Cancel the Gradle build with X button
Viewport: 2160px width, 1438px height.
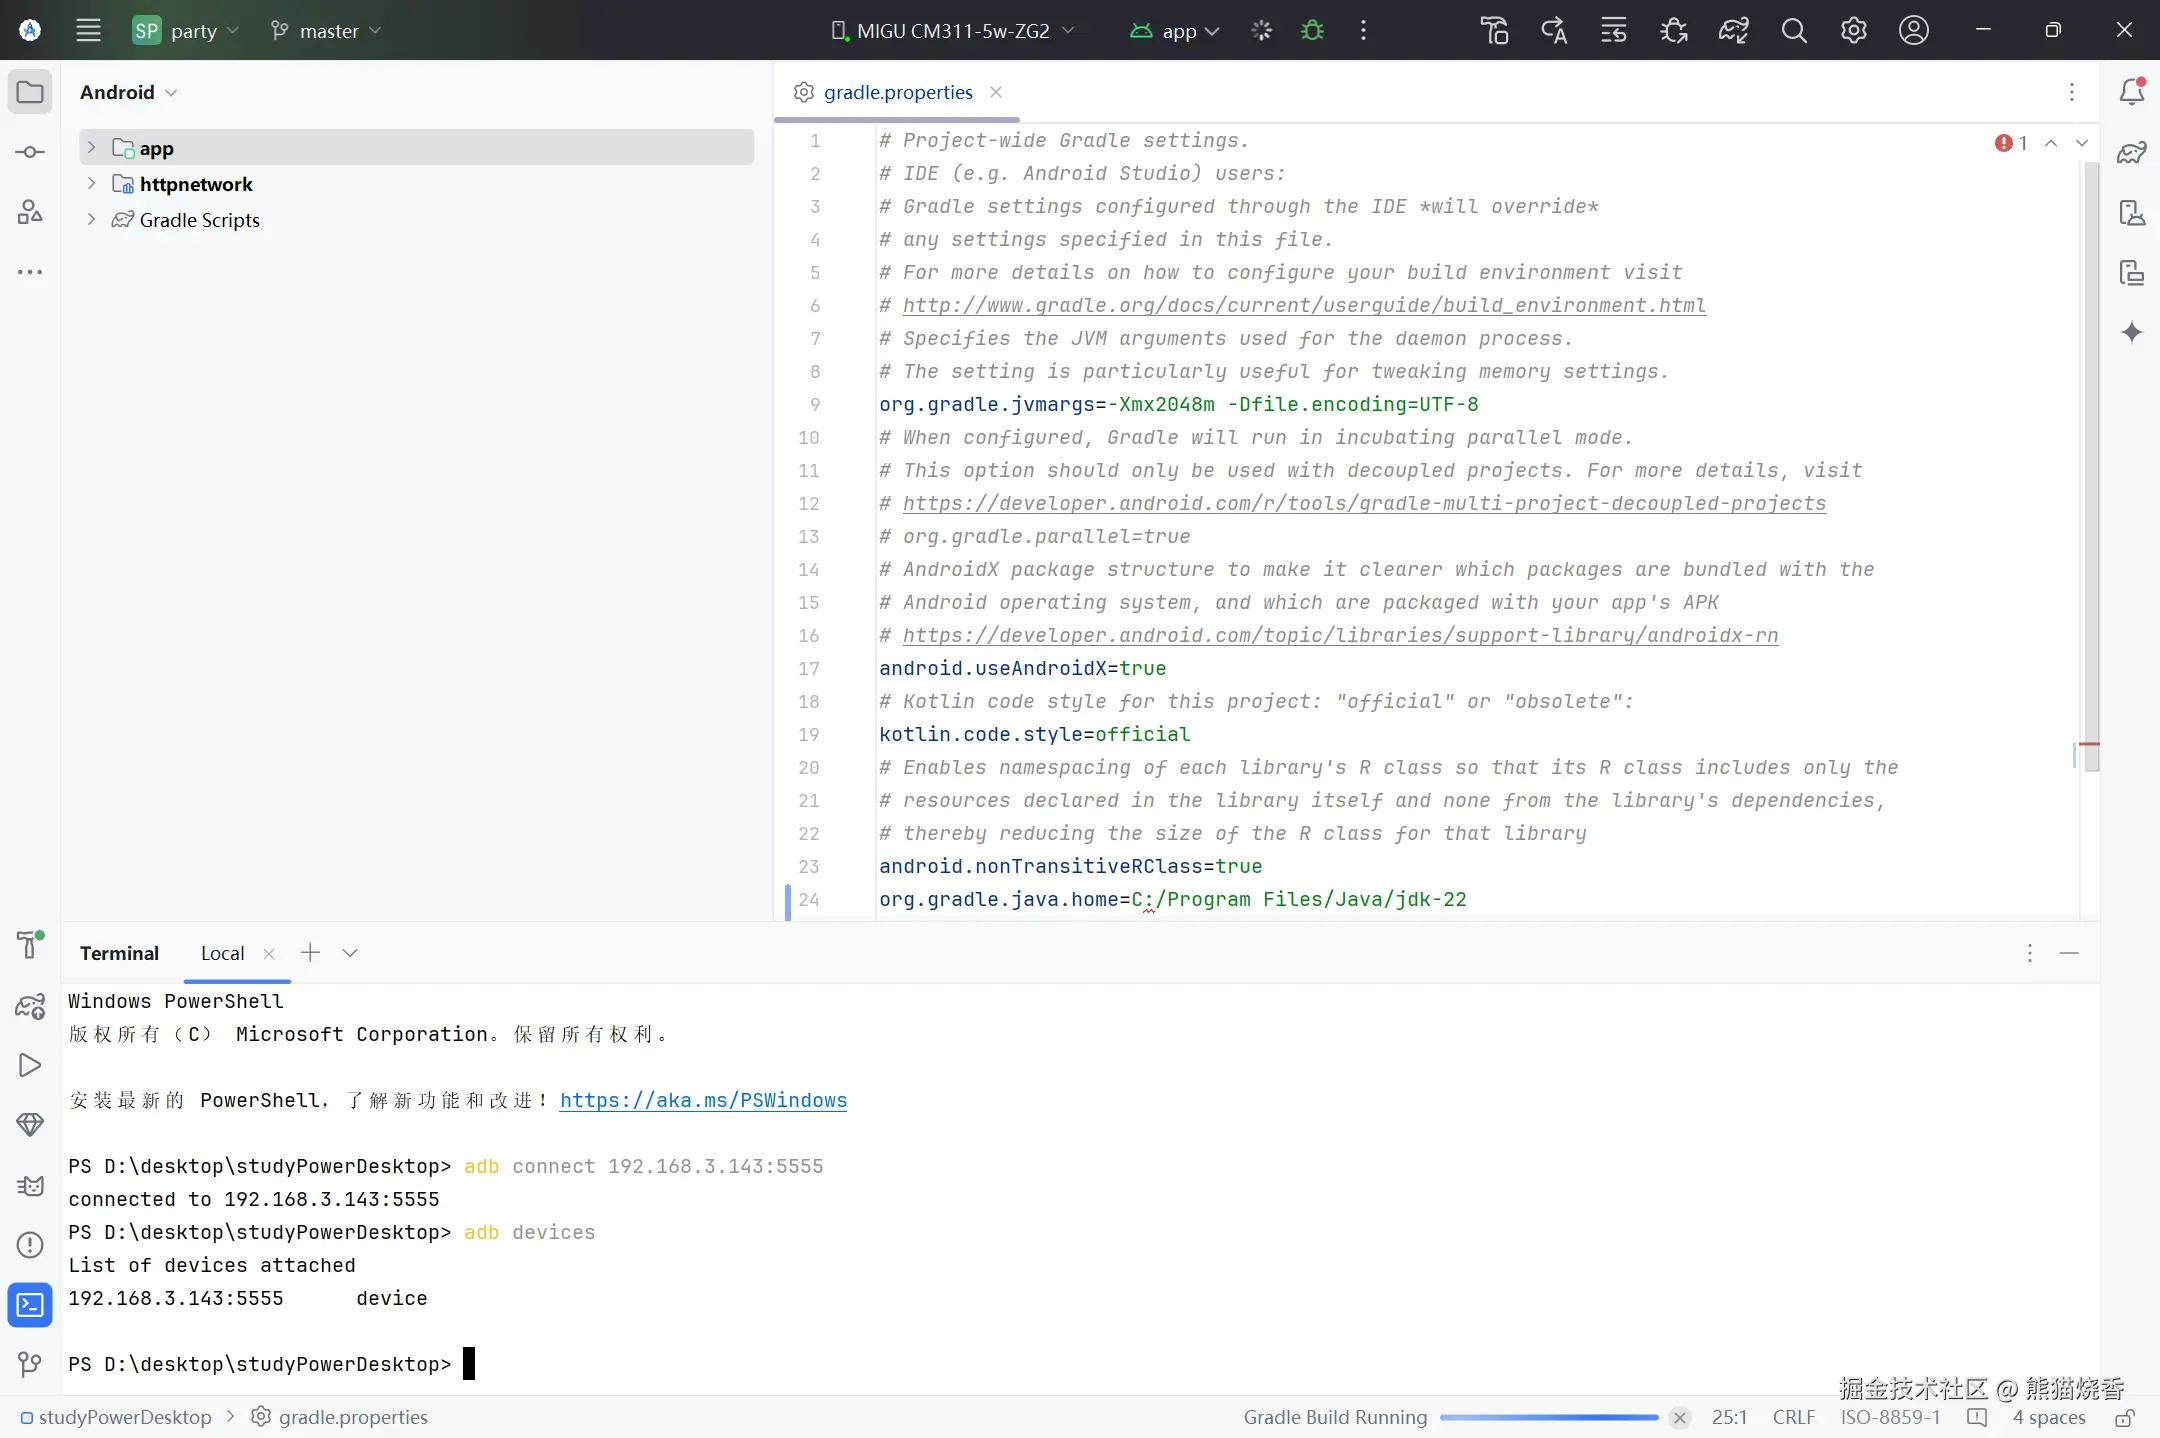pyautogui.click(x=1680, y=1418)
